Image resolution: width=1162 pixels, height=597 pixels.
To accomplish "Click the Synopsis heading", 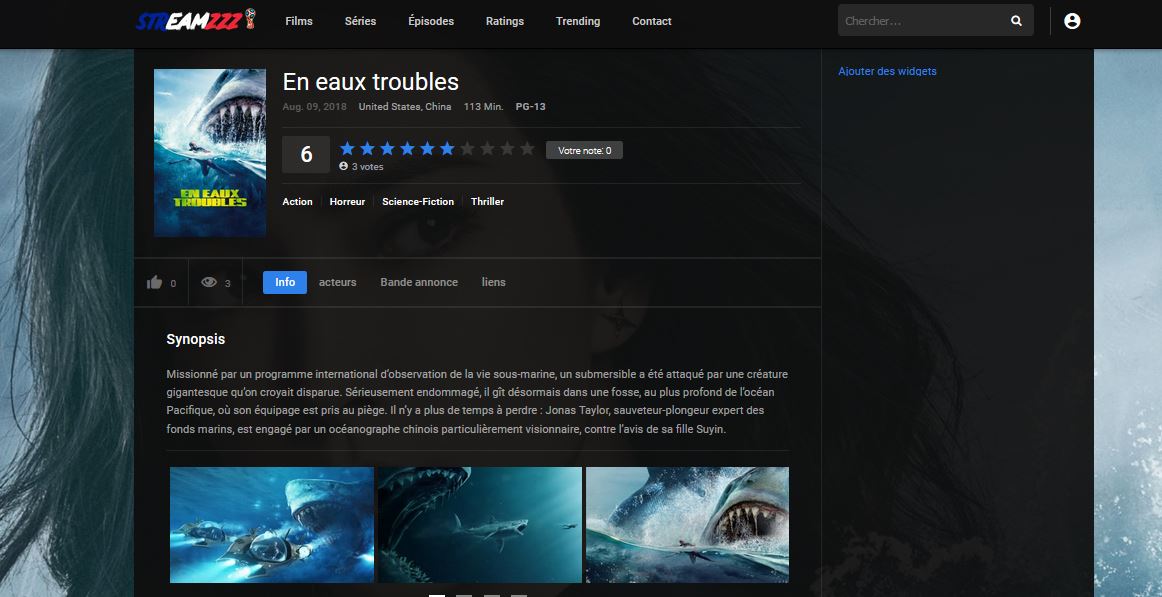I will tap(196, 339).
